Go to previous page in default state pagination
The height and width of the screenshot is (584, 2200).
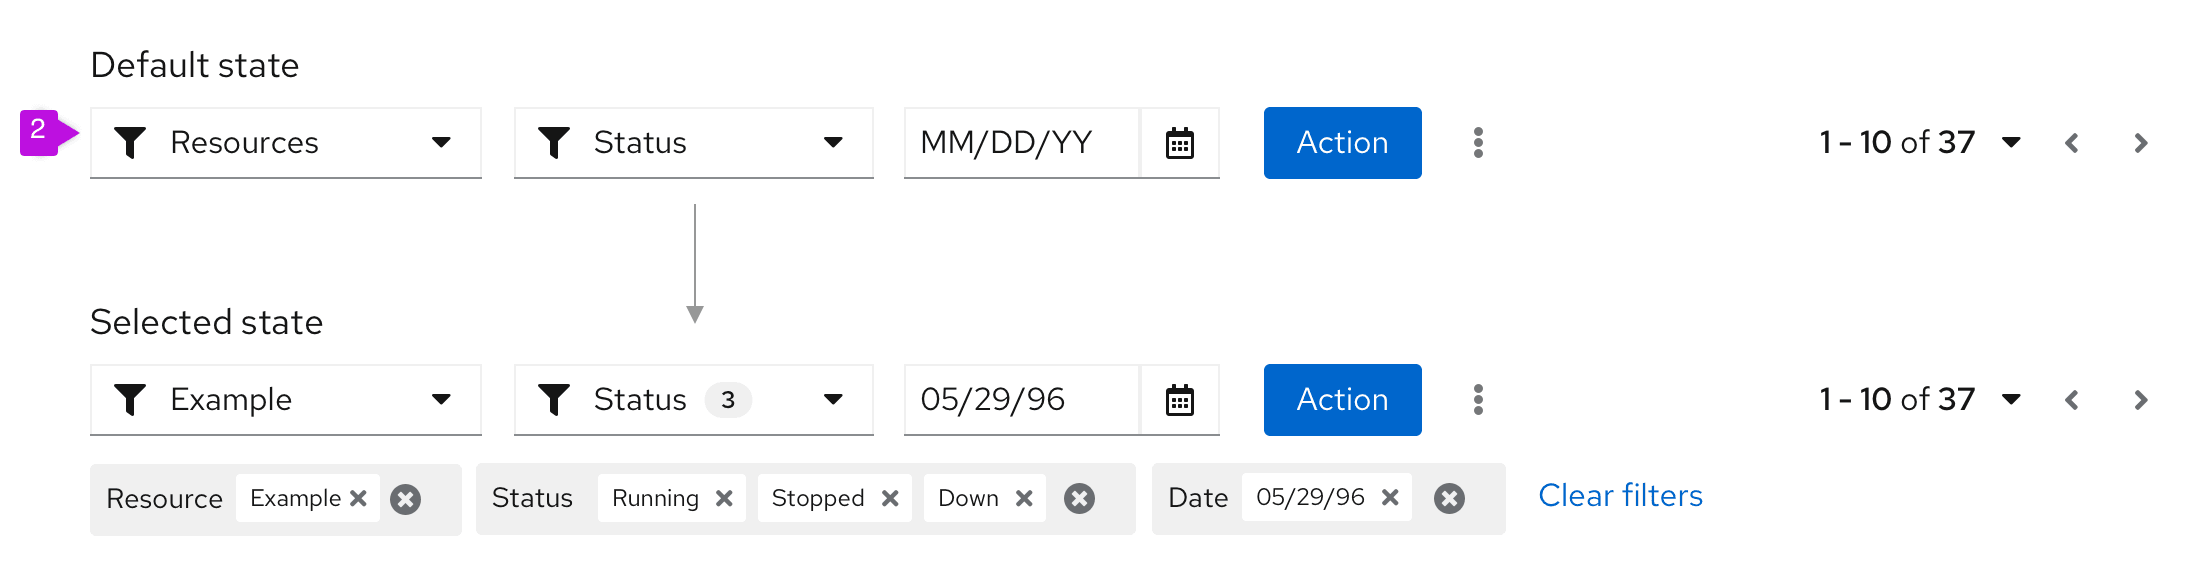click(2072, 143)
